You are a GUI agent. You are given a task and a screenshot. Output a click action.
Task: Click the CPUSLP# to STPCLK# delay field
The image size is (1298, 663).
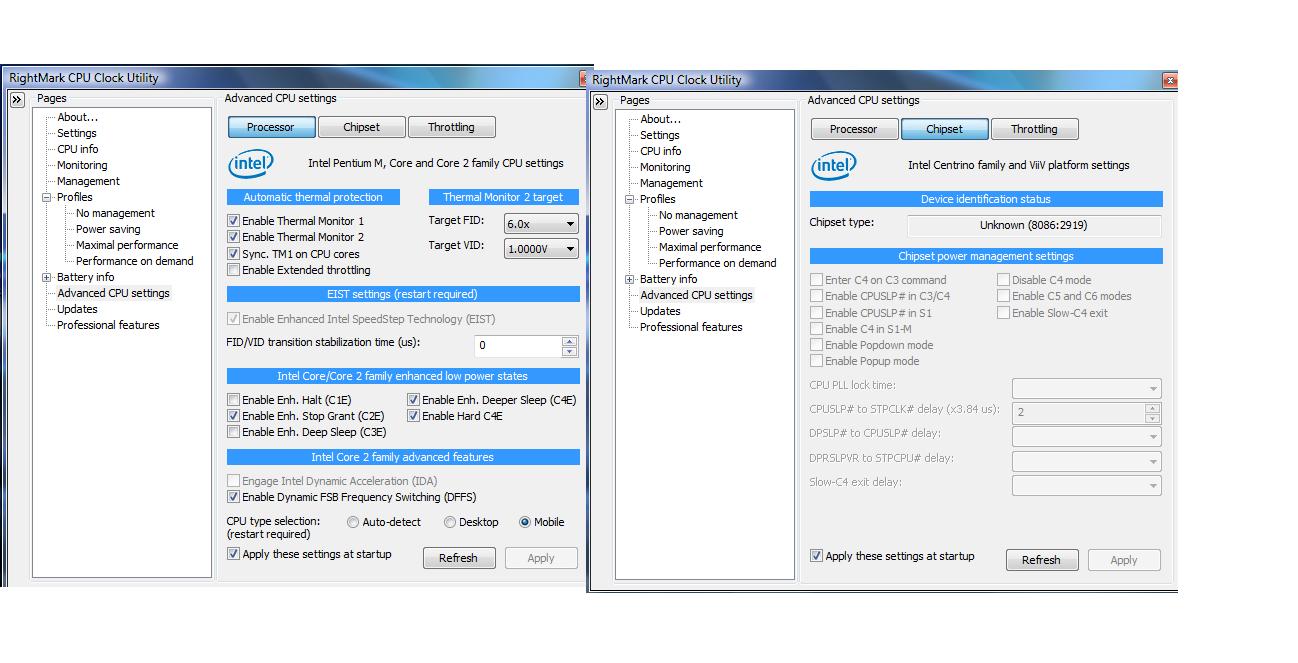point(1078,412)
